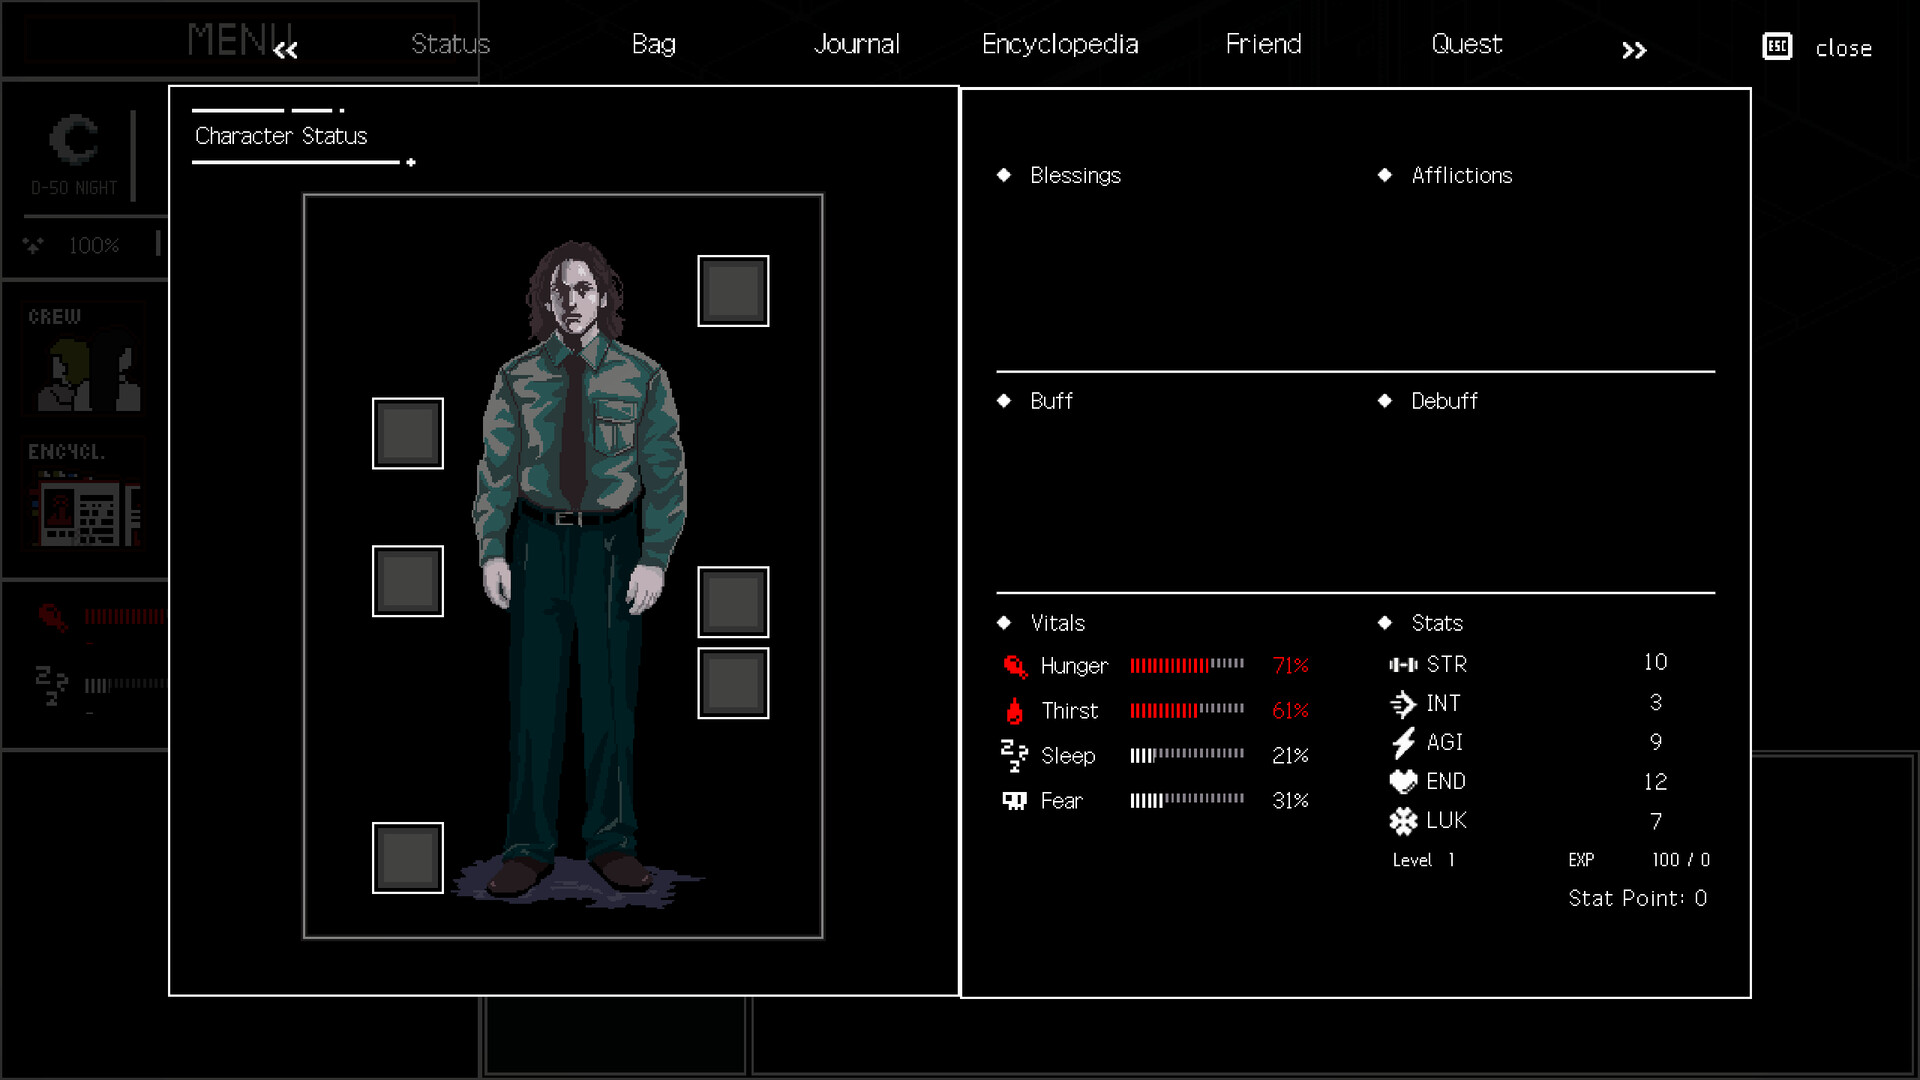The width and height of the screenshot is (1920, 1080).
Task: Click the Hunger fork icon in Vitals
Action: point(1014,666)
